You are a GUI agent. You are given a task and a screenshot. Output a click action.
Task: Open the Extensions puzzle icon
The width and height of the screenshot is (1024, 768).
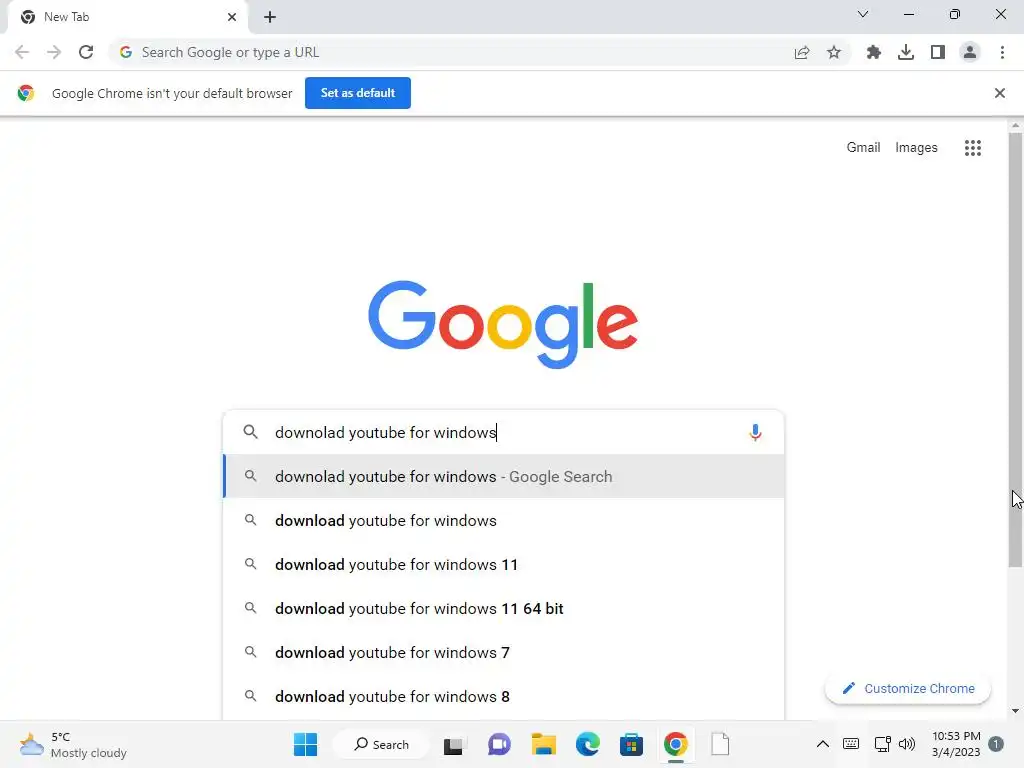click(x=873, y=52)
